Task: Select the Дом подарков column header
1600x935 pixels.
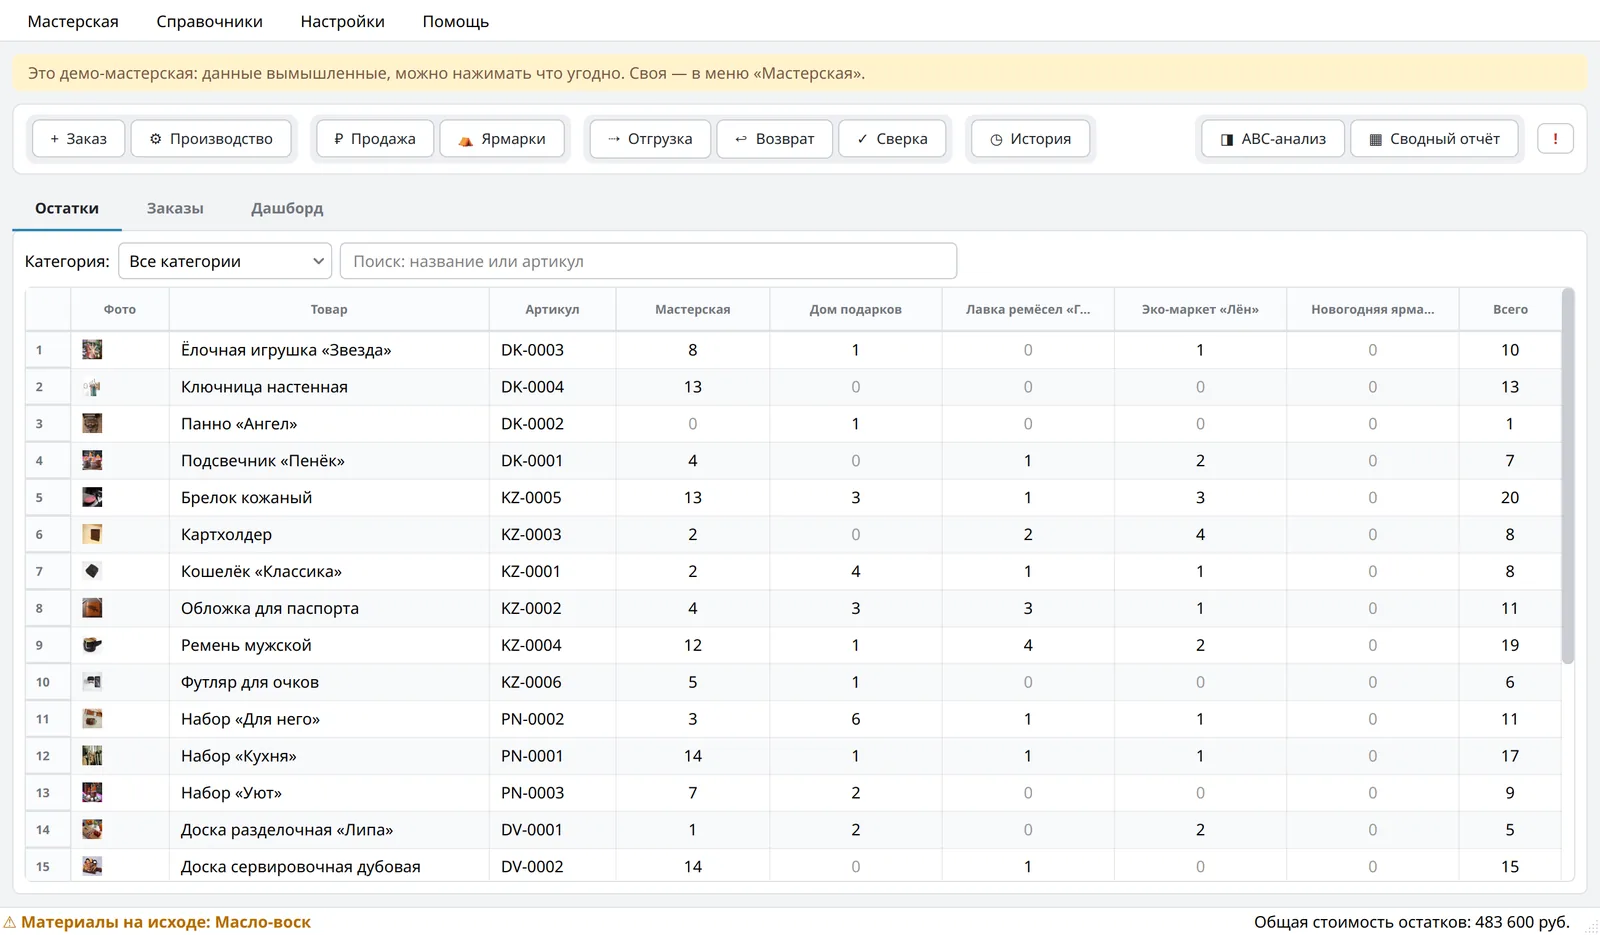Action: [x=855, y=309]
